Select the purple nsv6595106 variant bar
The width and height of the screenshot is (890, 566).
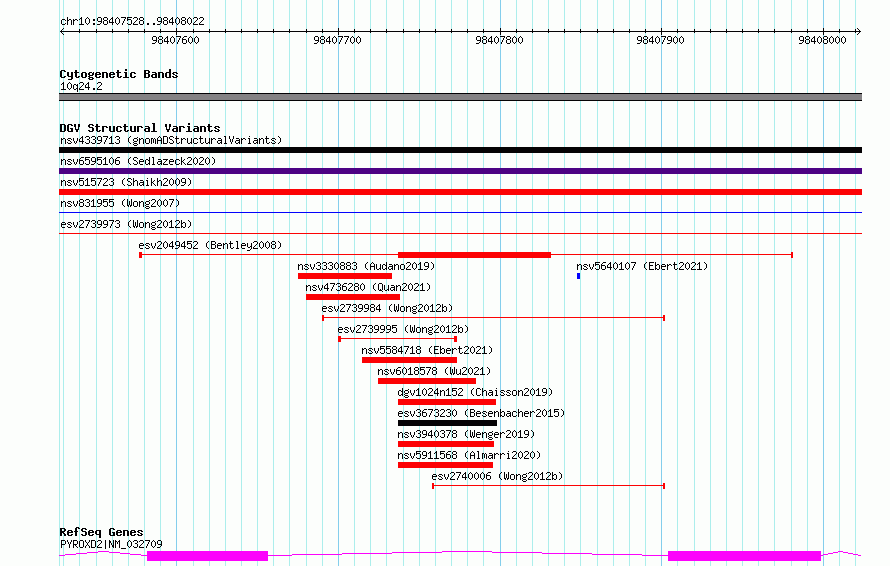pyautogui.click(x=460, y=171)
